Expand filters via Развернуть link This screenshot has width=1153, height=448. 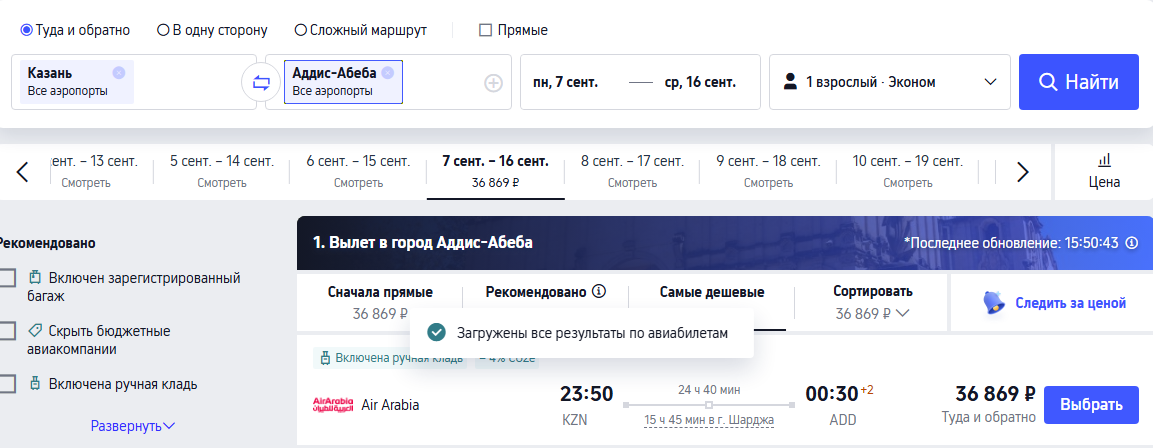(133, 426)
